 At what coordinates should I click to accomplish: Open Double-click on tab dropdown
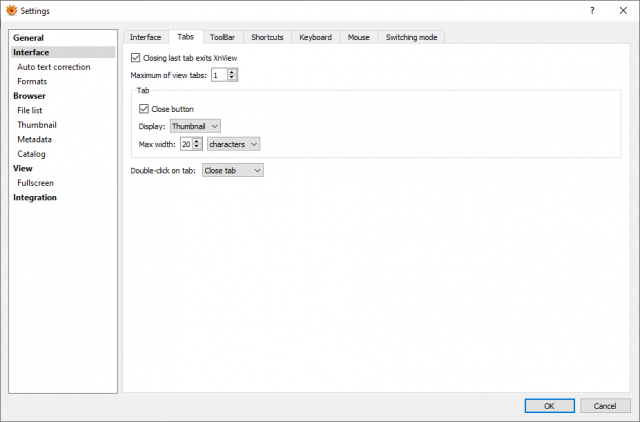click(x=233, y=170)
